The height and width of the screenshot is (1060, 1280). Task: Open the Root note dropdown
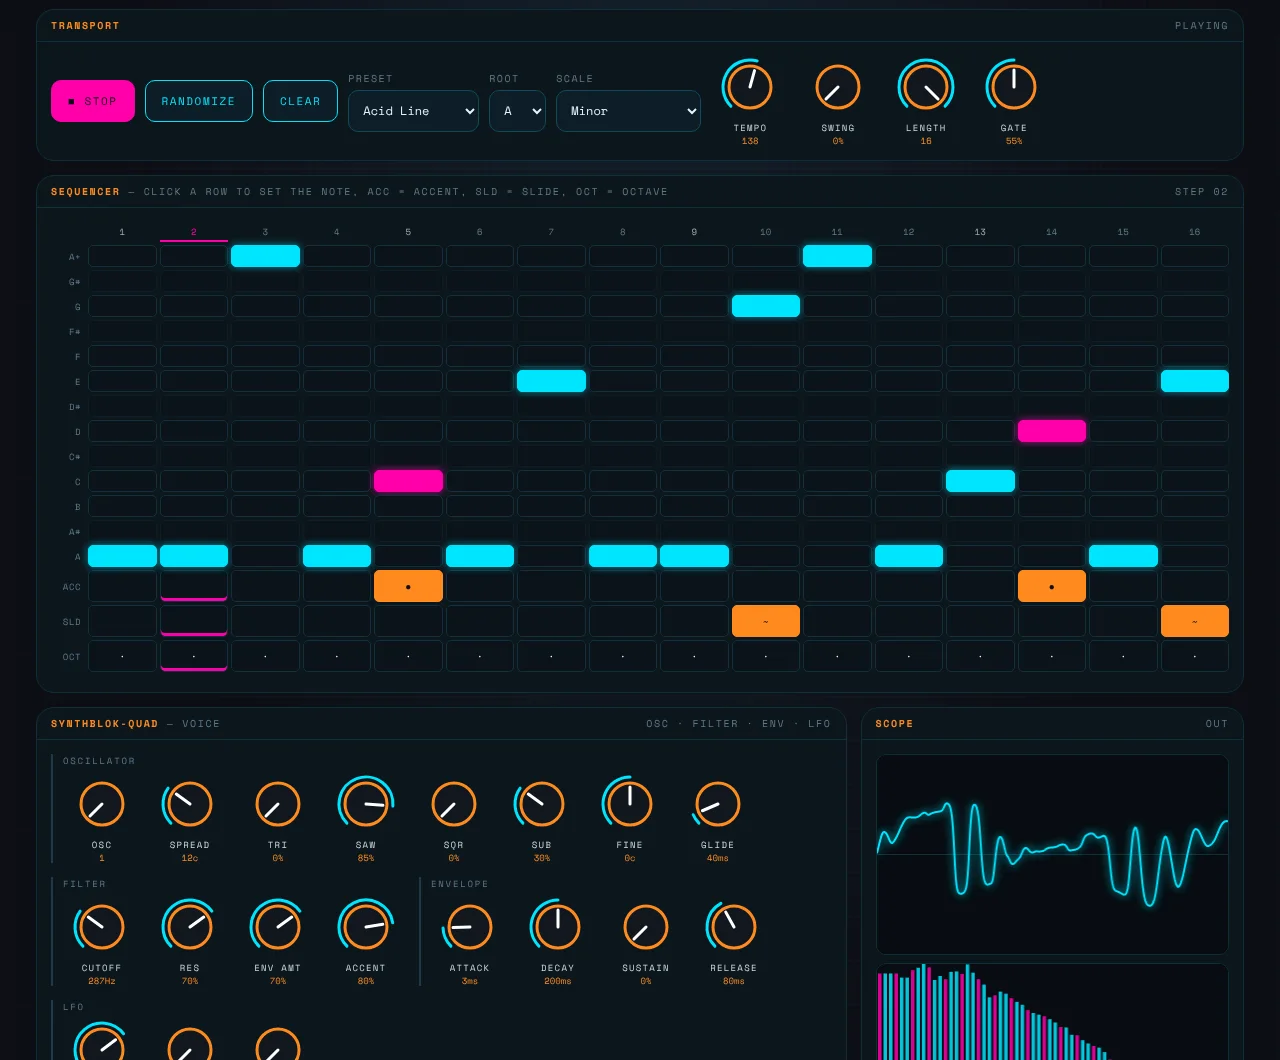pos(517,111)
